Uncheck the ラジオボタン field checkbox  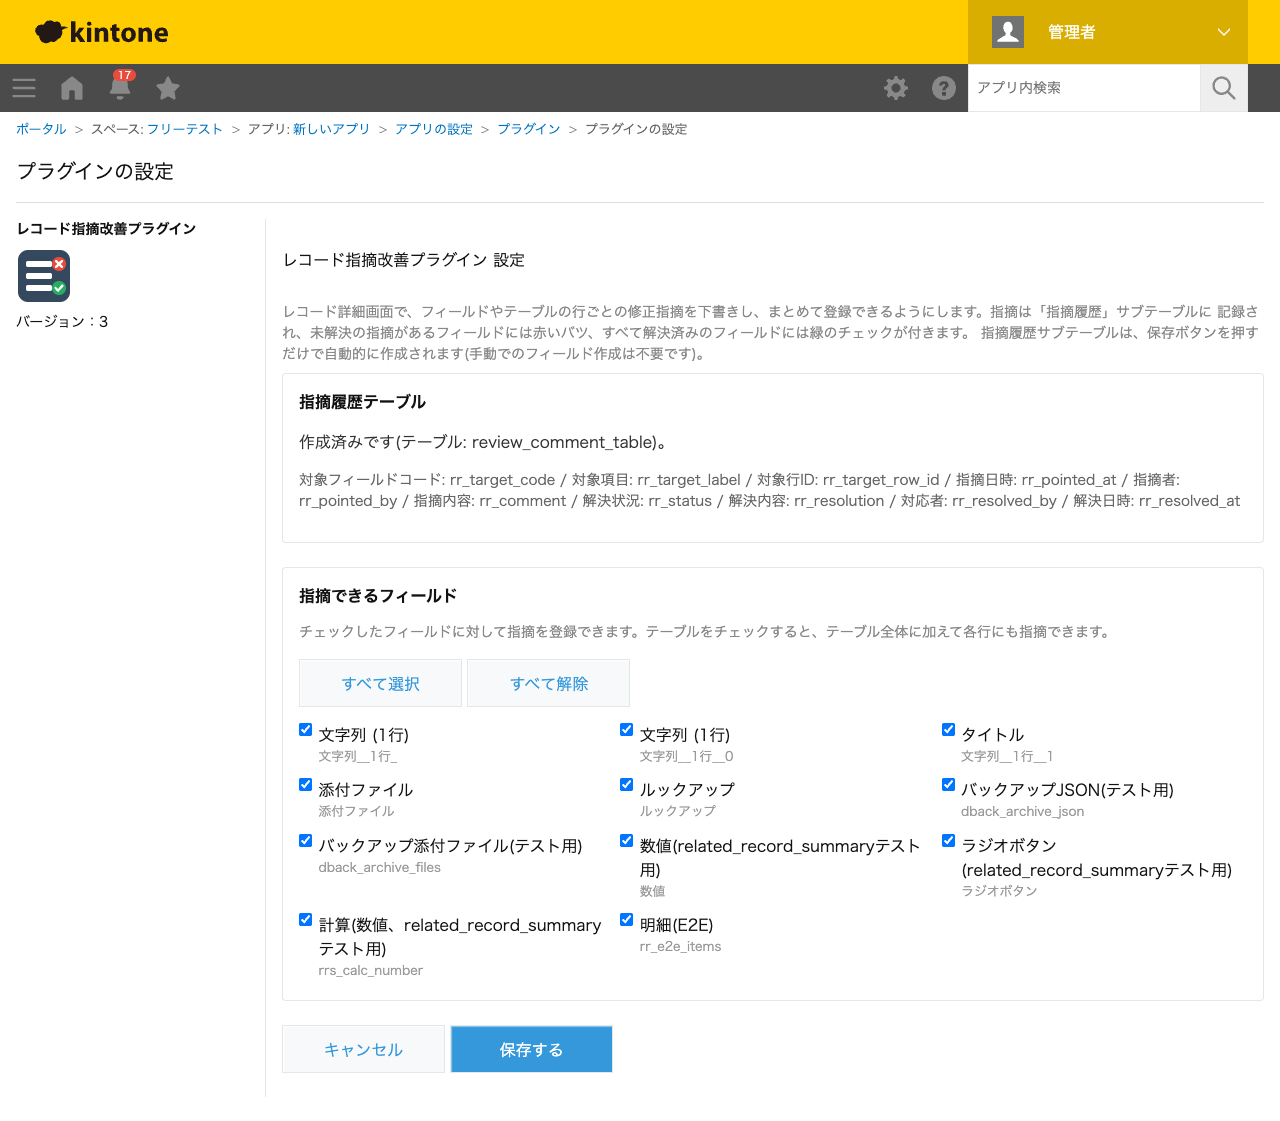click(949, 841)
